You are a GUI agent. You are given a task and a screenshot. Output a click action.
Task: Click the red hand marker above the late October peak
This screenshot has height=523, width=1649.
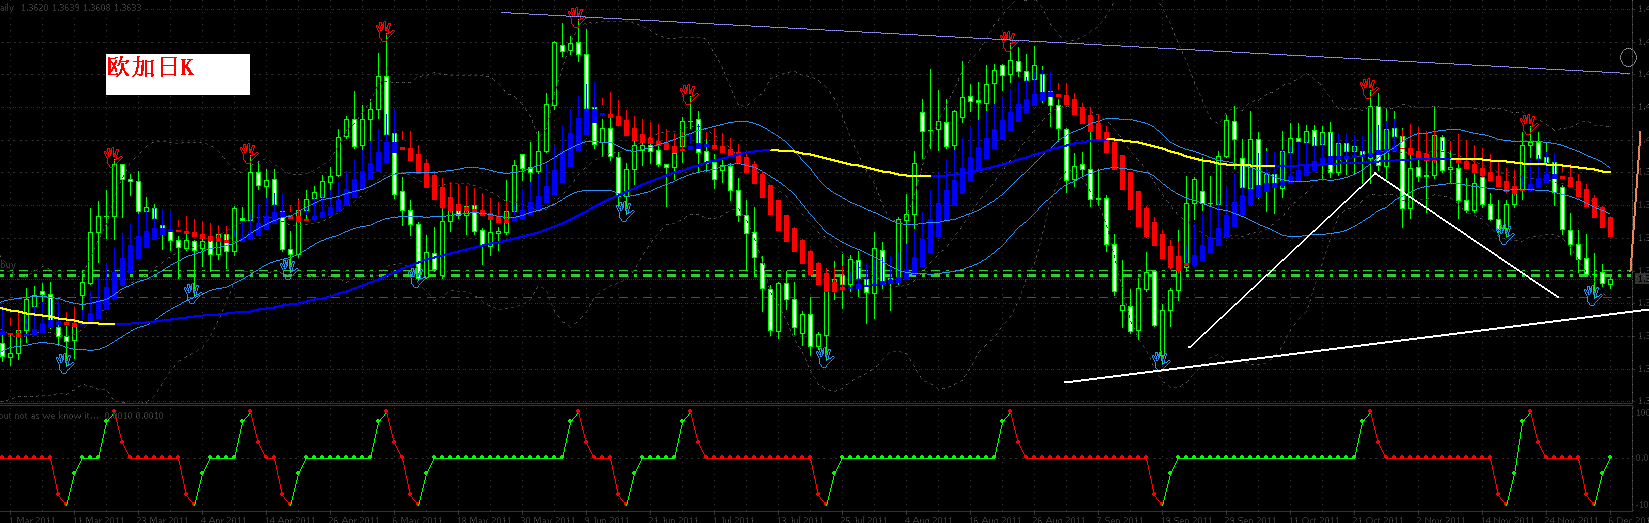[1370, 90]
